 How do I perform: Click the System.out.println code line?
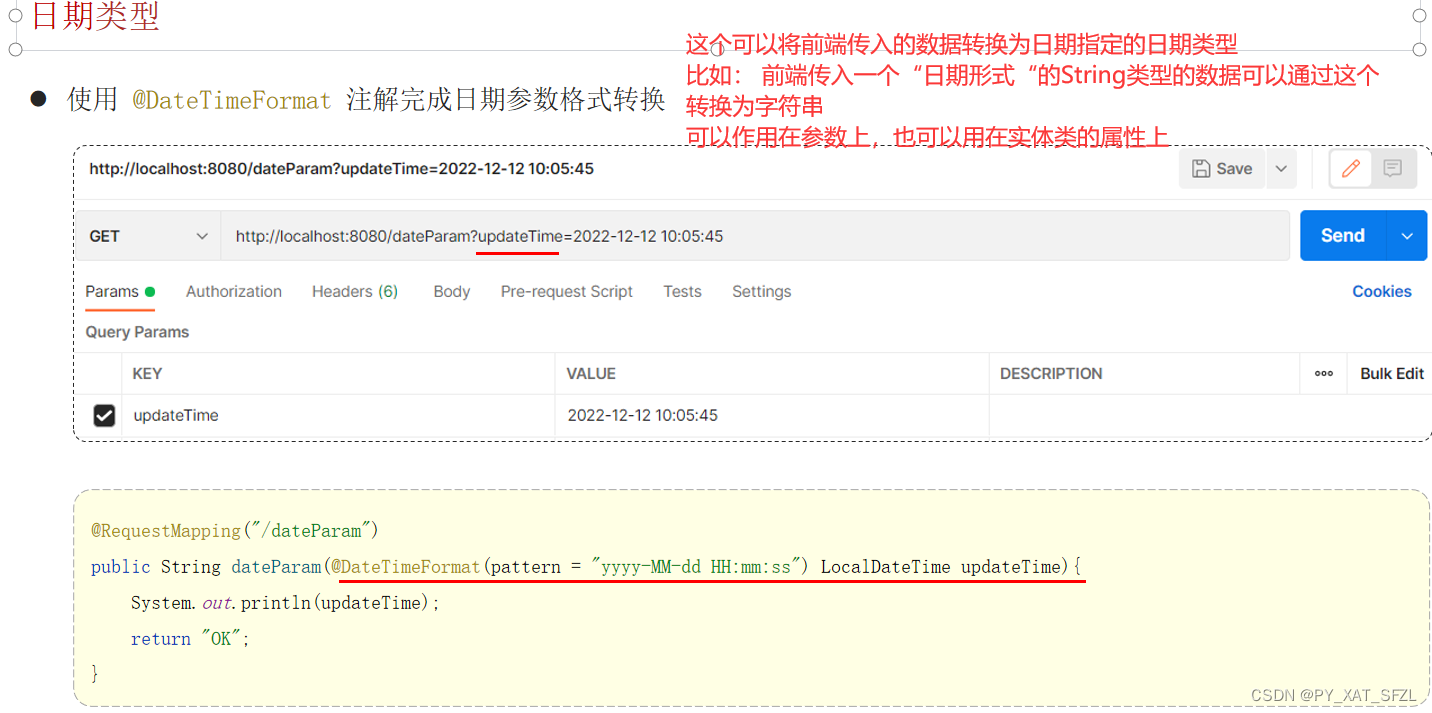click(x=285, y=603)
